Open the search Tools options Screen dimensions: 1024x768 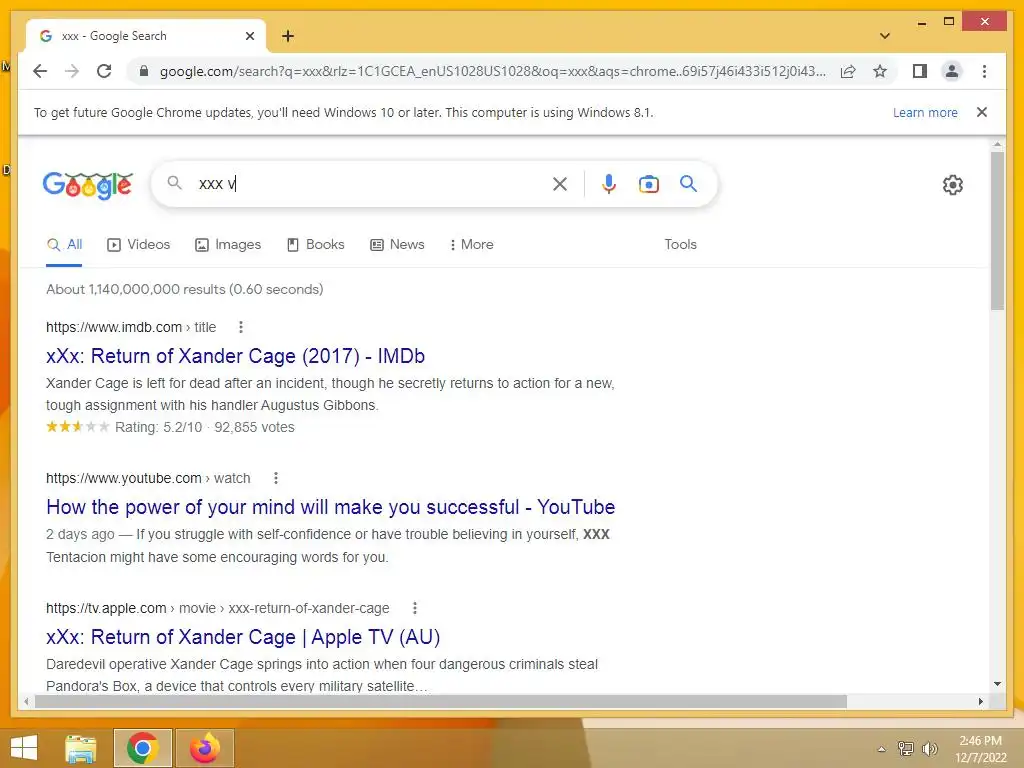[x=680, y=244]
